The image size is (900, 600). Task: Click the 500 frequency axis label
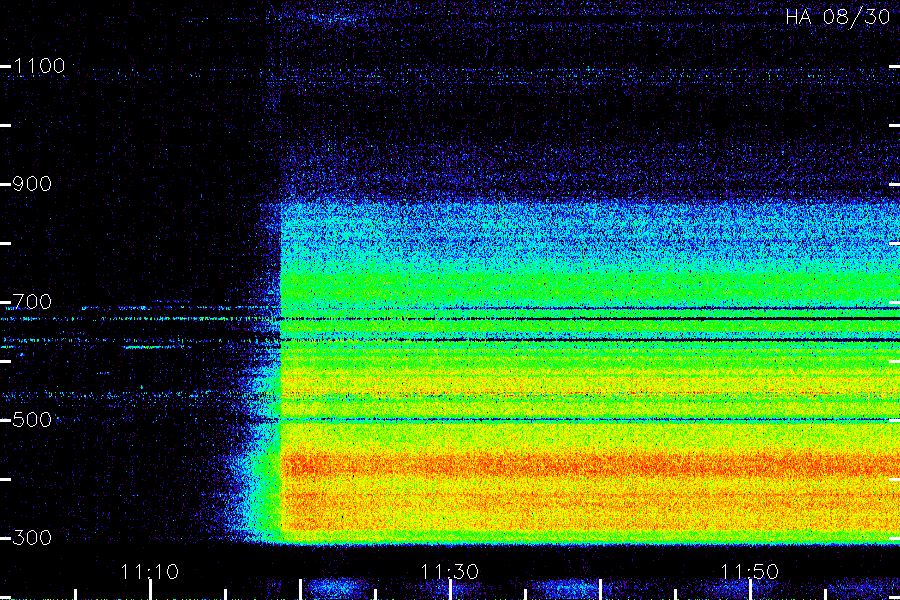pos(32,419)
